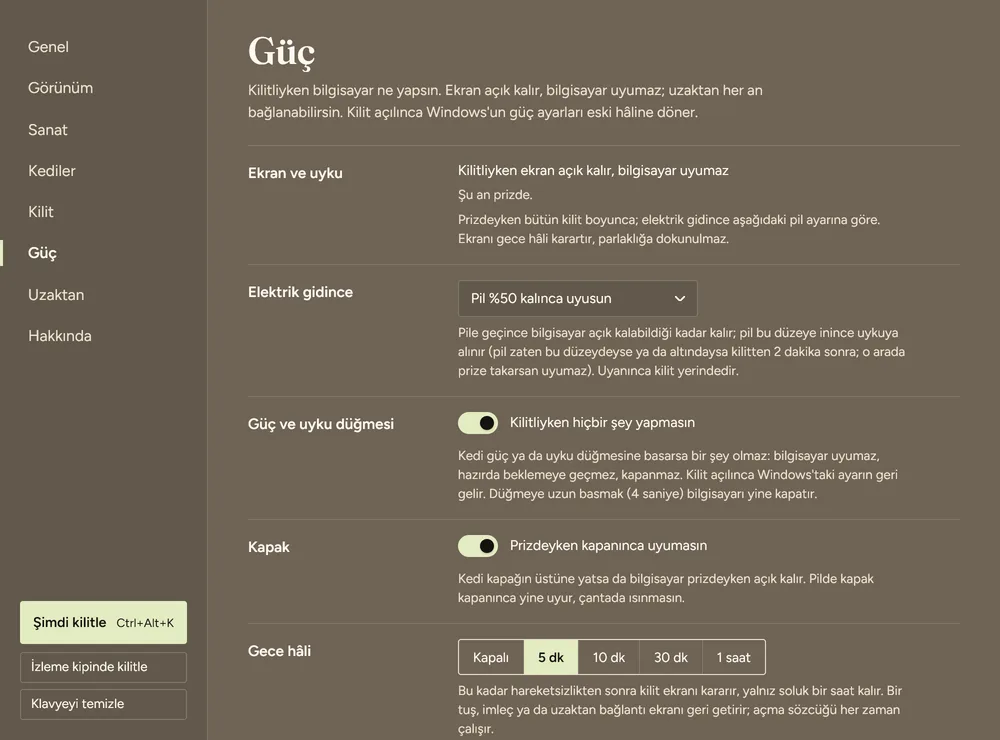Open the Genel settings section
The height and width of the screenshot is (740, 1000).
click(x=48, y=47)
